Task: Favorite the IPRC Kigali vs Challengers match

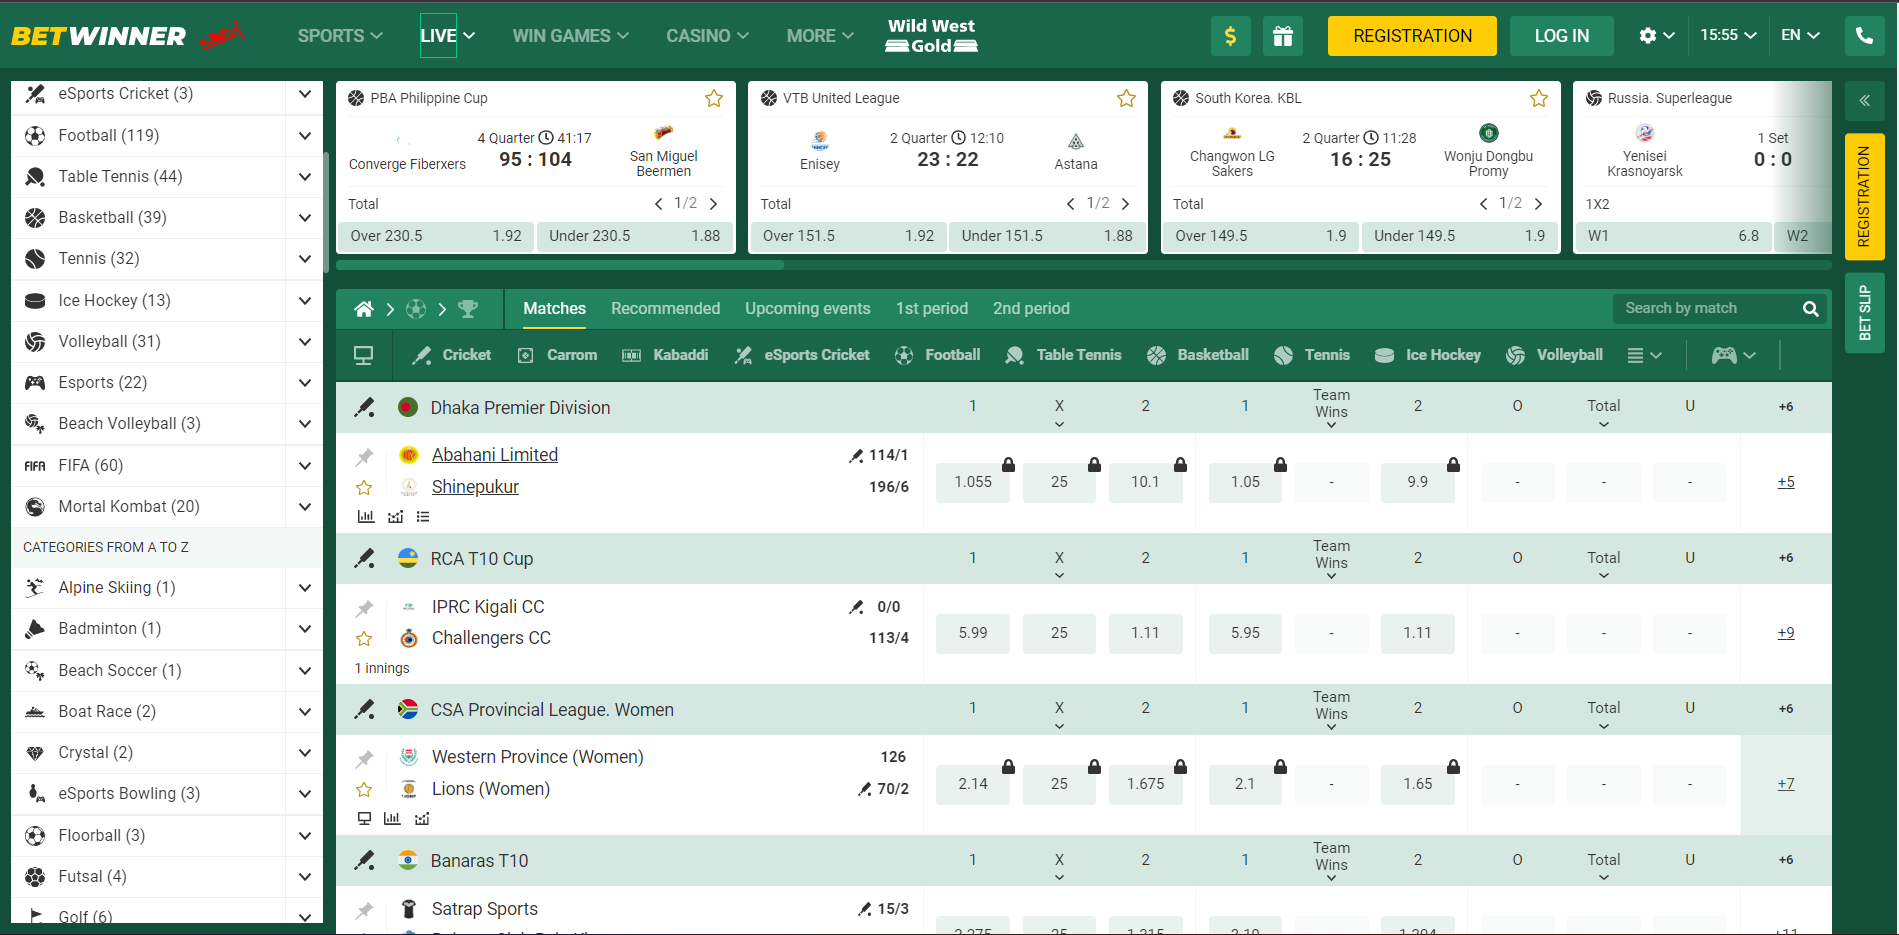Action: coord(364,639)
